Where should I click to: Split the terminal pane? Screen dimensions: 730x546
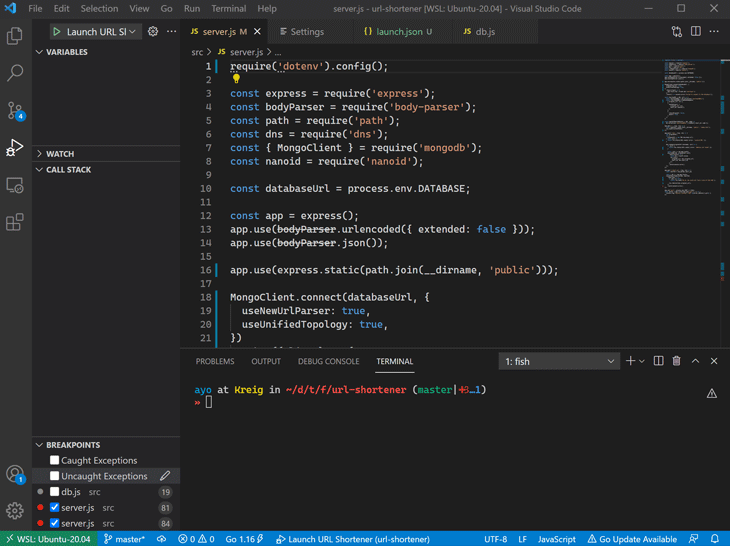pyautogui.click(x=658, y=361)
